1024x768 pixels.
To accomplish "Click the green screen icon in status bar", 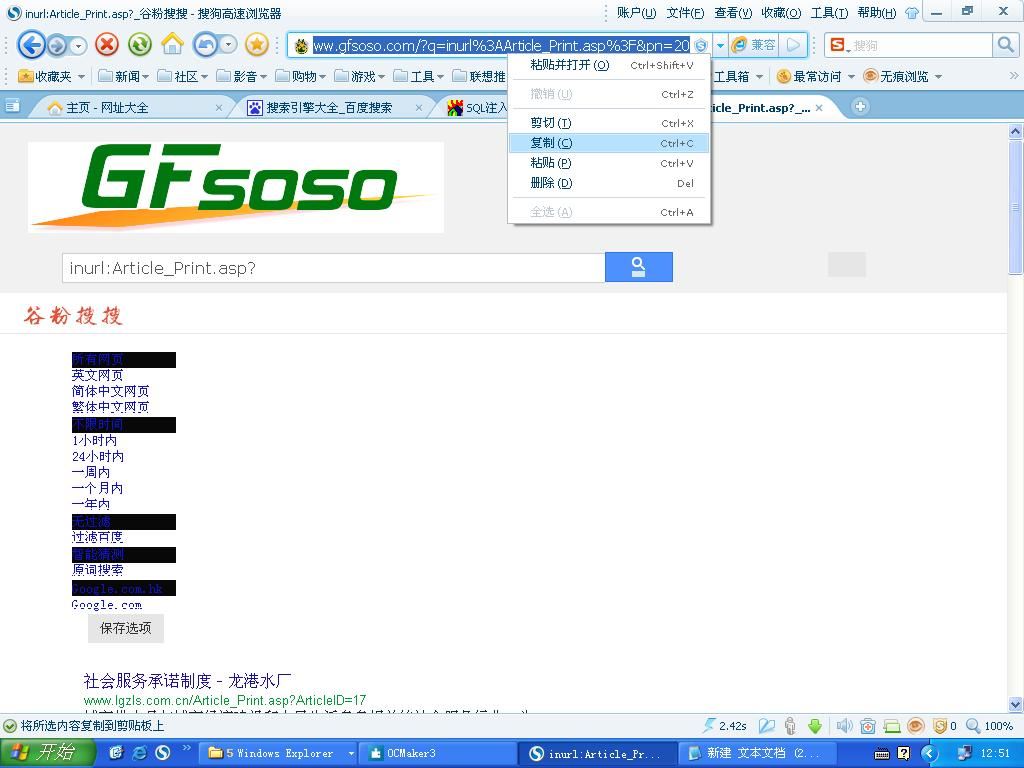I will [892, 726].
